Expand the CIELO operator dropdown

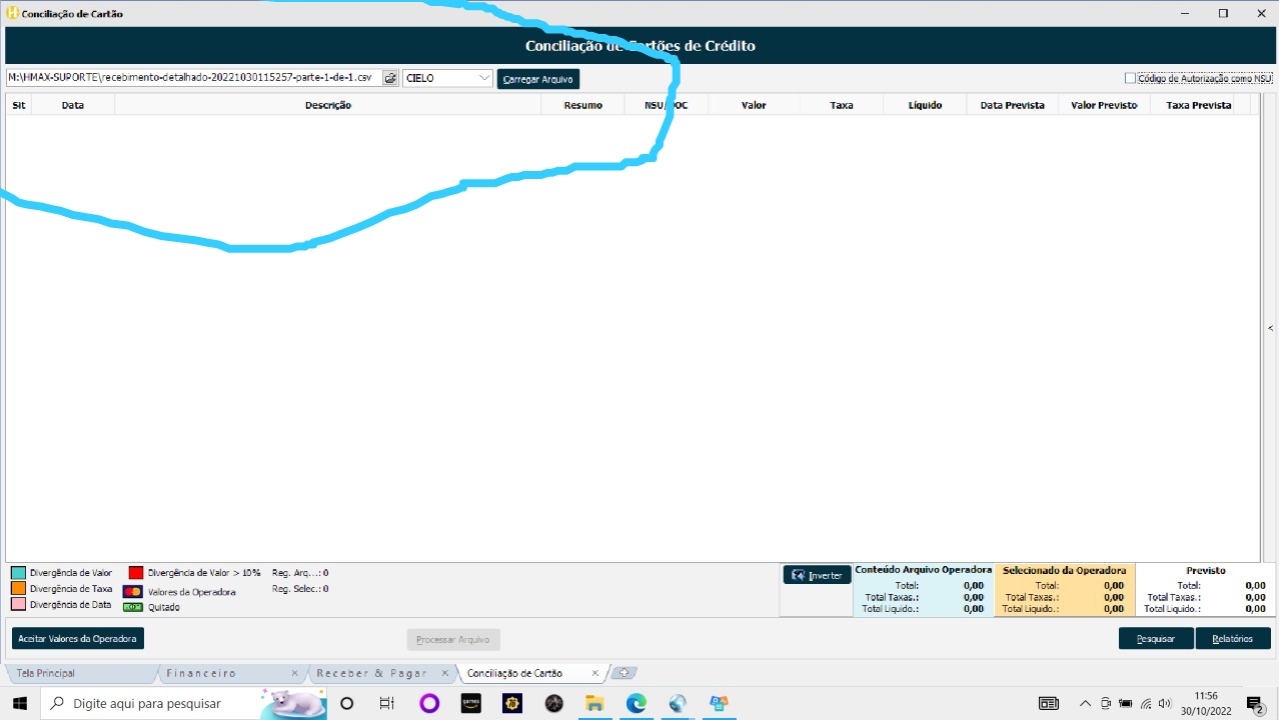pyautogui.click(x=485, y=78)
